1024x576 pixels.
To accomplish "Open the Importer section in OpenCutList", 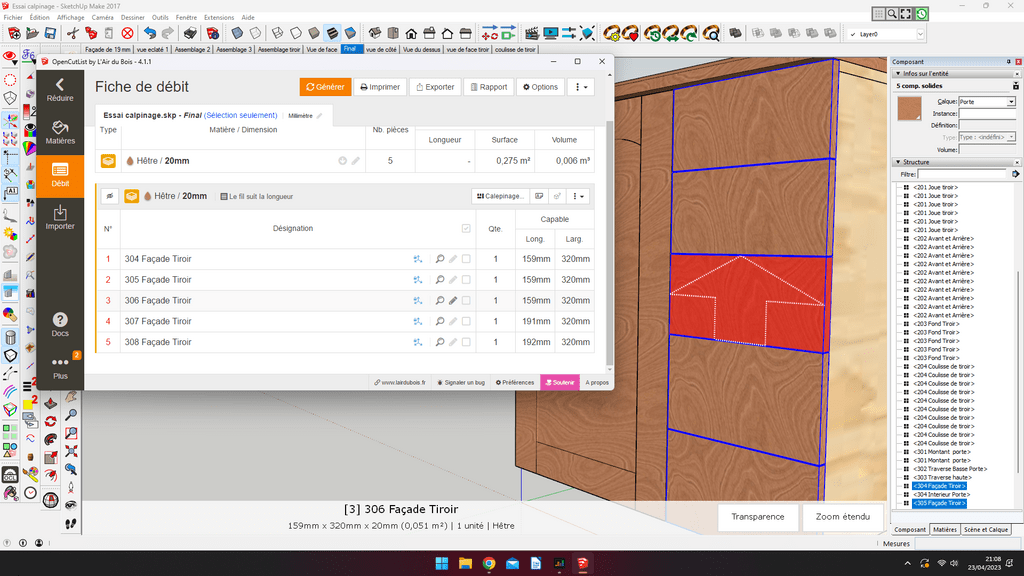I will (x=60, y=217).
